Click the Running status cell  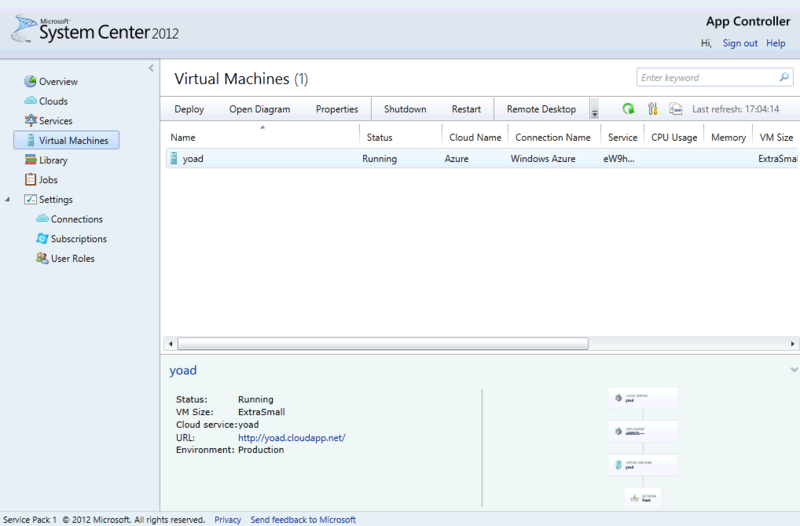click(379, 159)
